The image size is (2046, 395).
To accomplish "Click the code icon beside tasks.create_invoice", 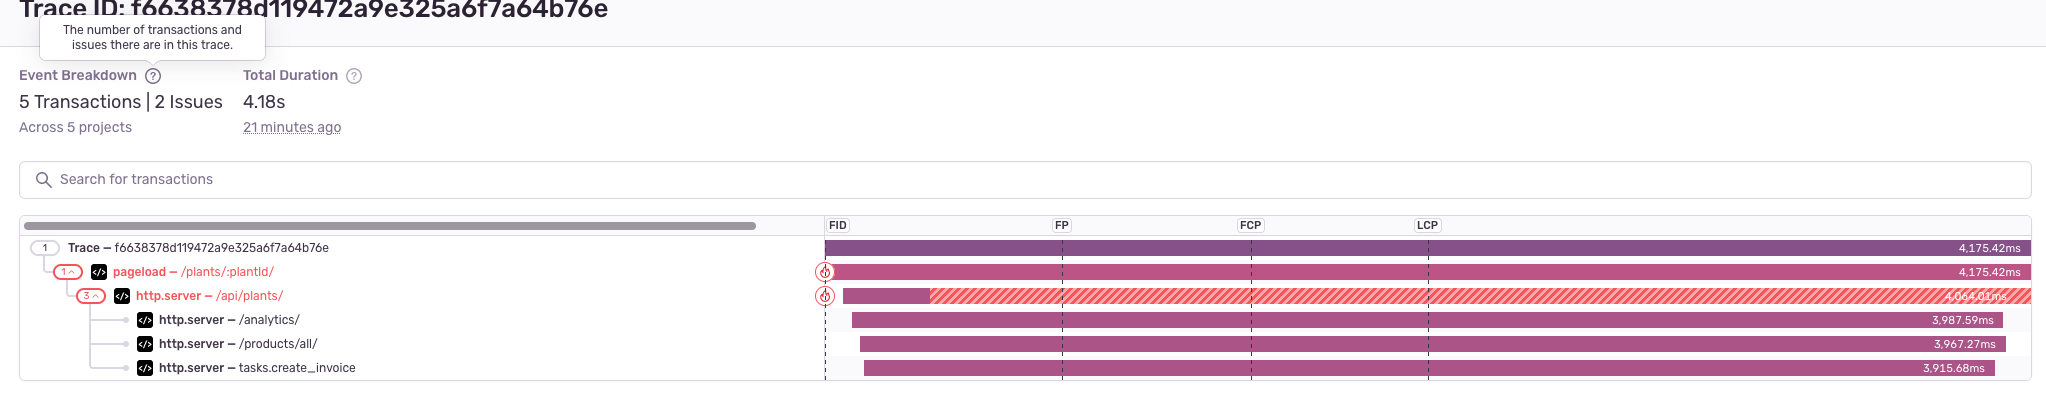I will click(145, 368).
